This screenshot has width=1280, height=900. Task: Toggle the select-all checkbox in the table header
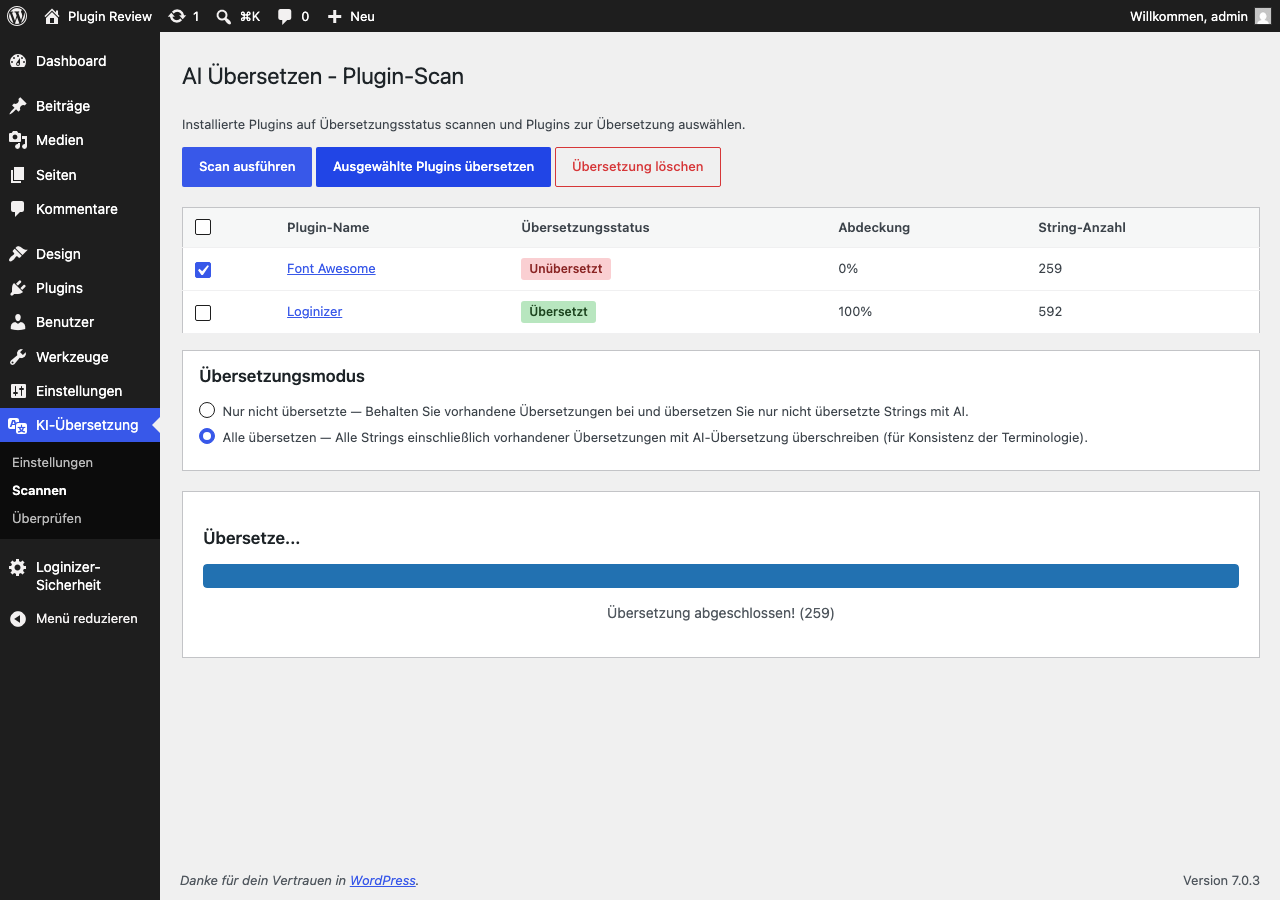pyautogui.click(x=203, y=227)
